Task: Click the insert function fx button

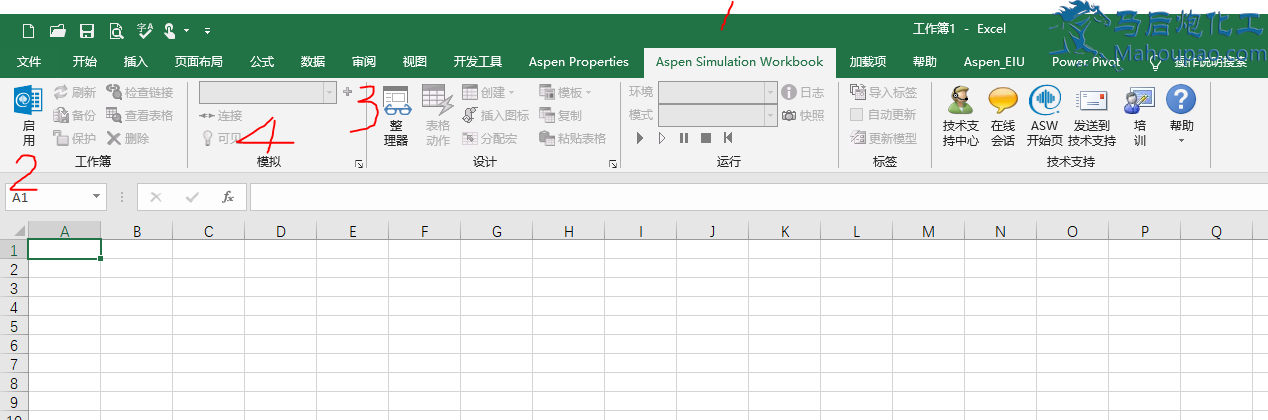Action: (x=228, y=197)
